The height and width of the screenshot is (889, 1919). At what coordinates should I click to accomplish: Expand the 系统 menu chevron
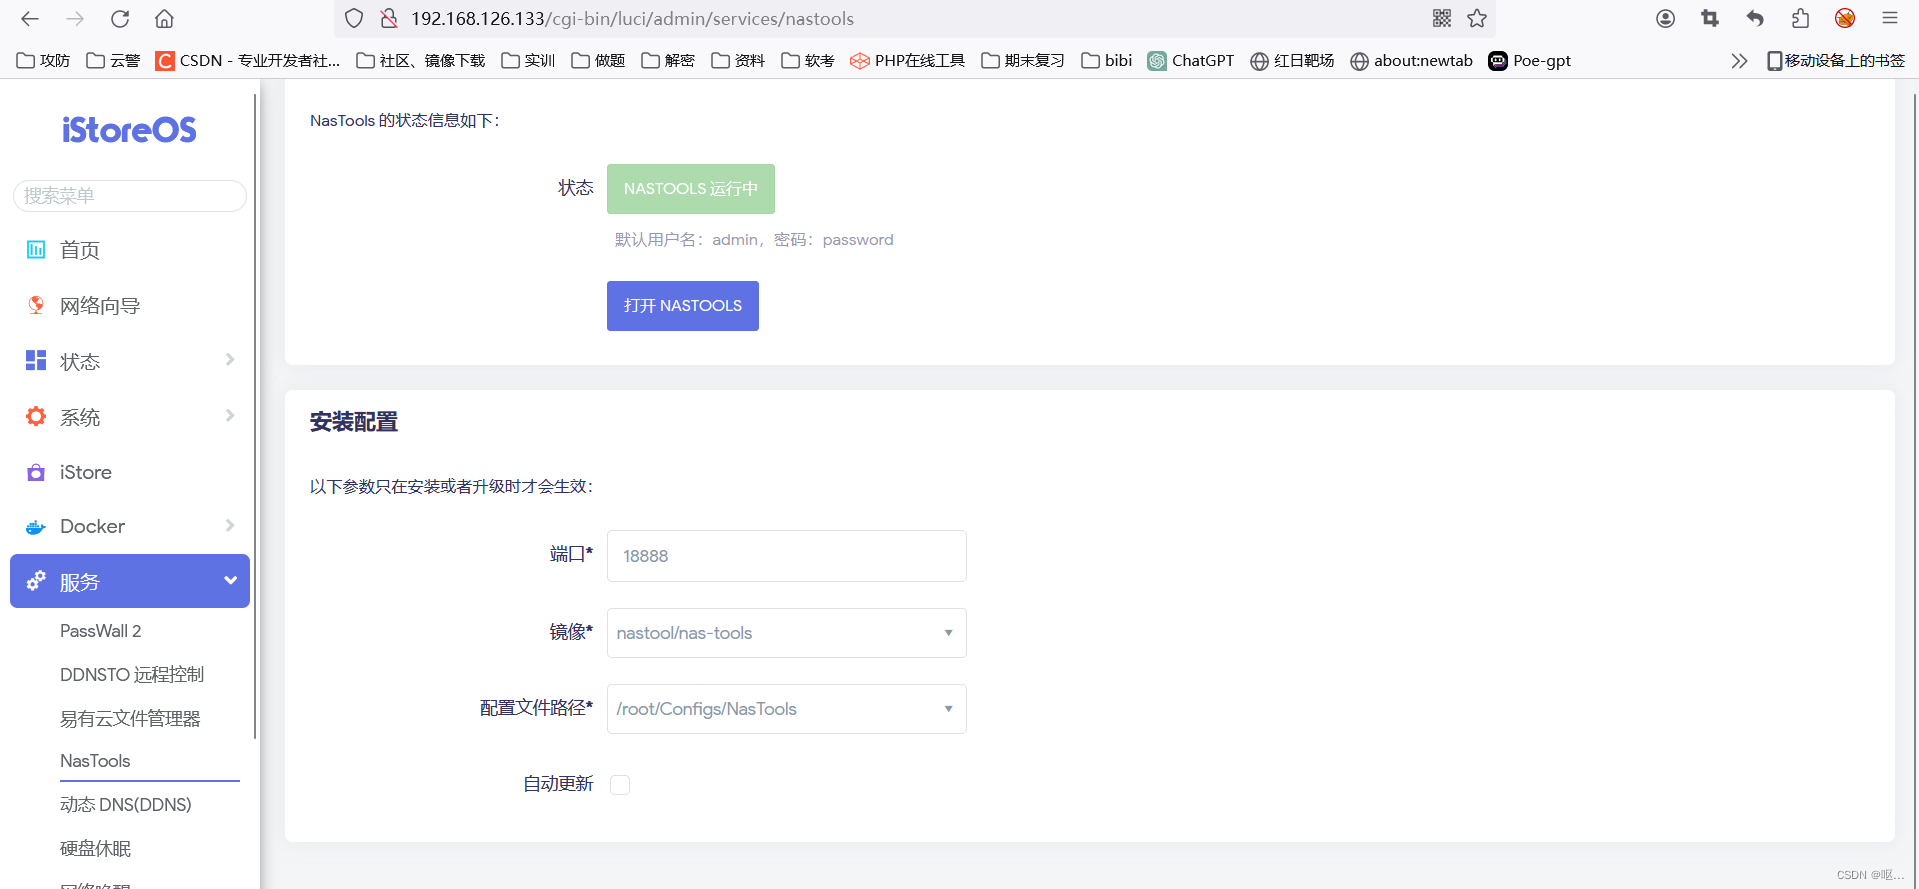point(230,416)
